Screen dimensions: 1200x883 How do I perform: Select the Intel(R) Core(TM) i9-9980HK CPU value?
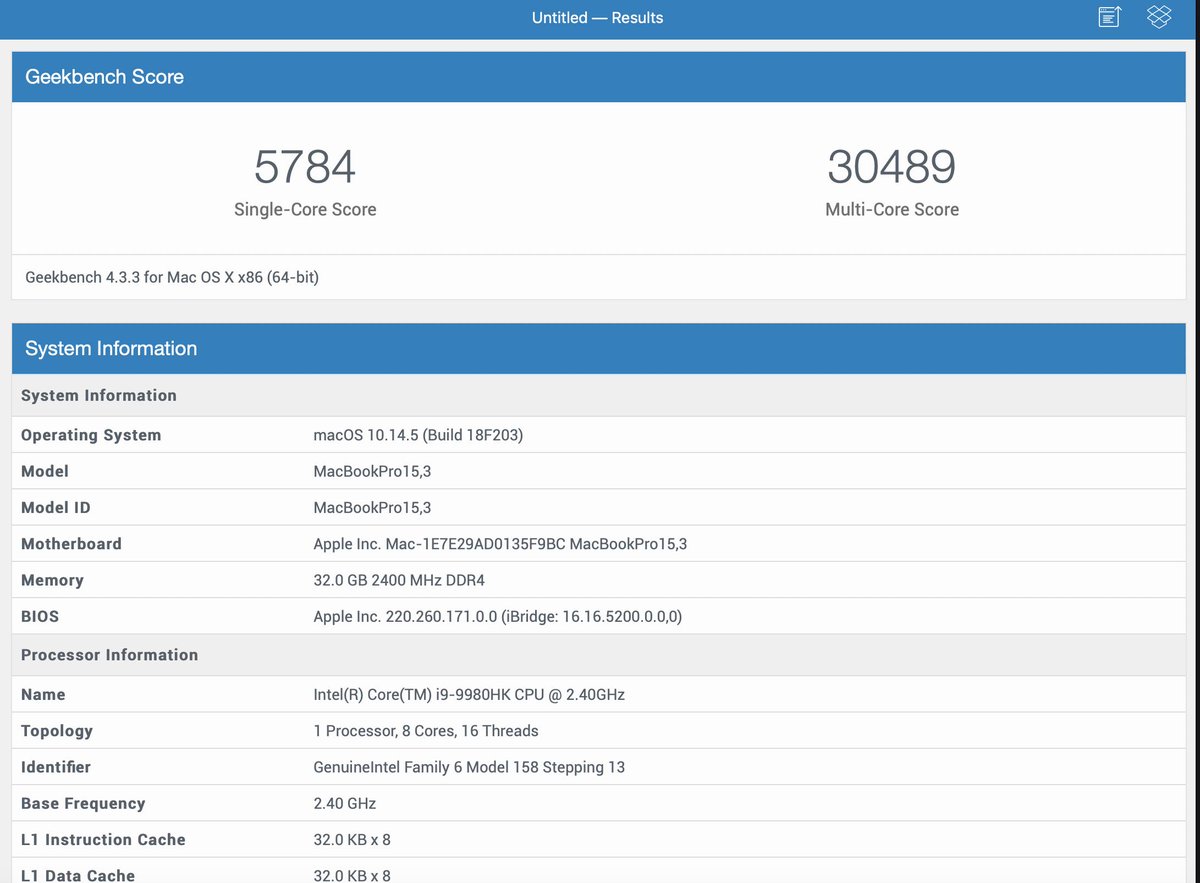pos(469,695)
